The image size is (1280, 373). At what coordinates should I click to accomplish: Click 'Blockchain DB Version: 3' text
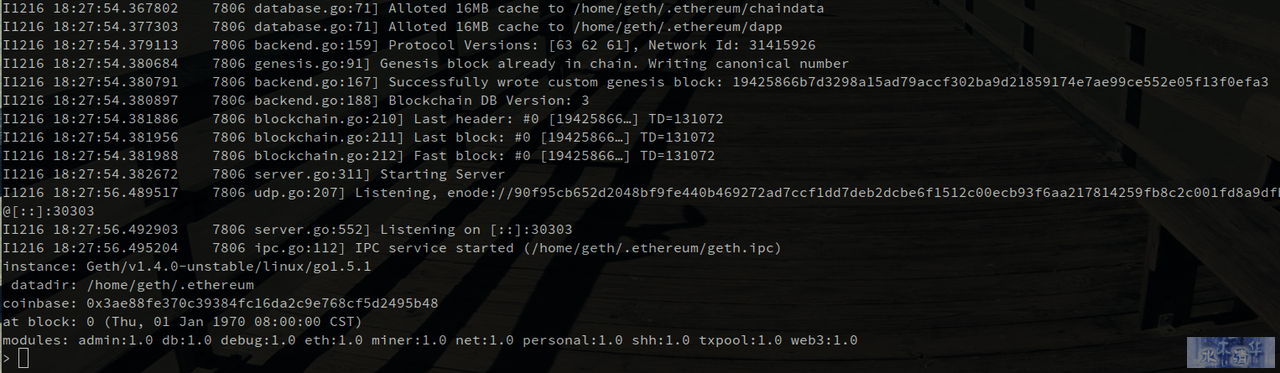coord(489,100)
